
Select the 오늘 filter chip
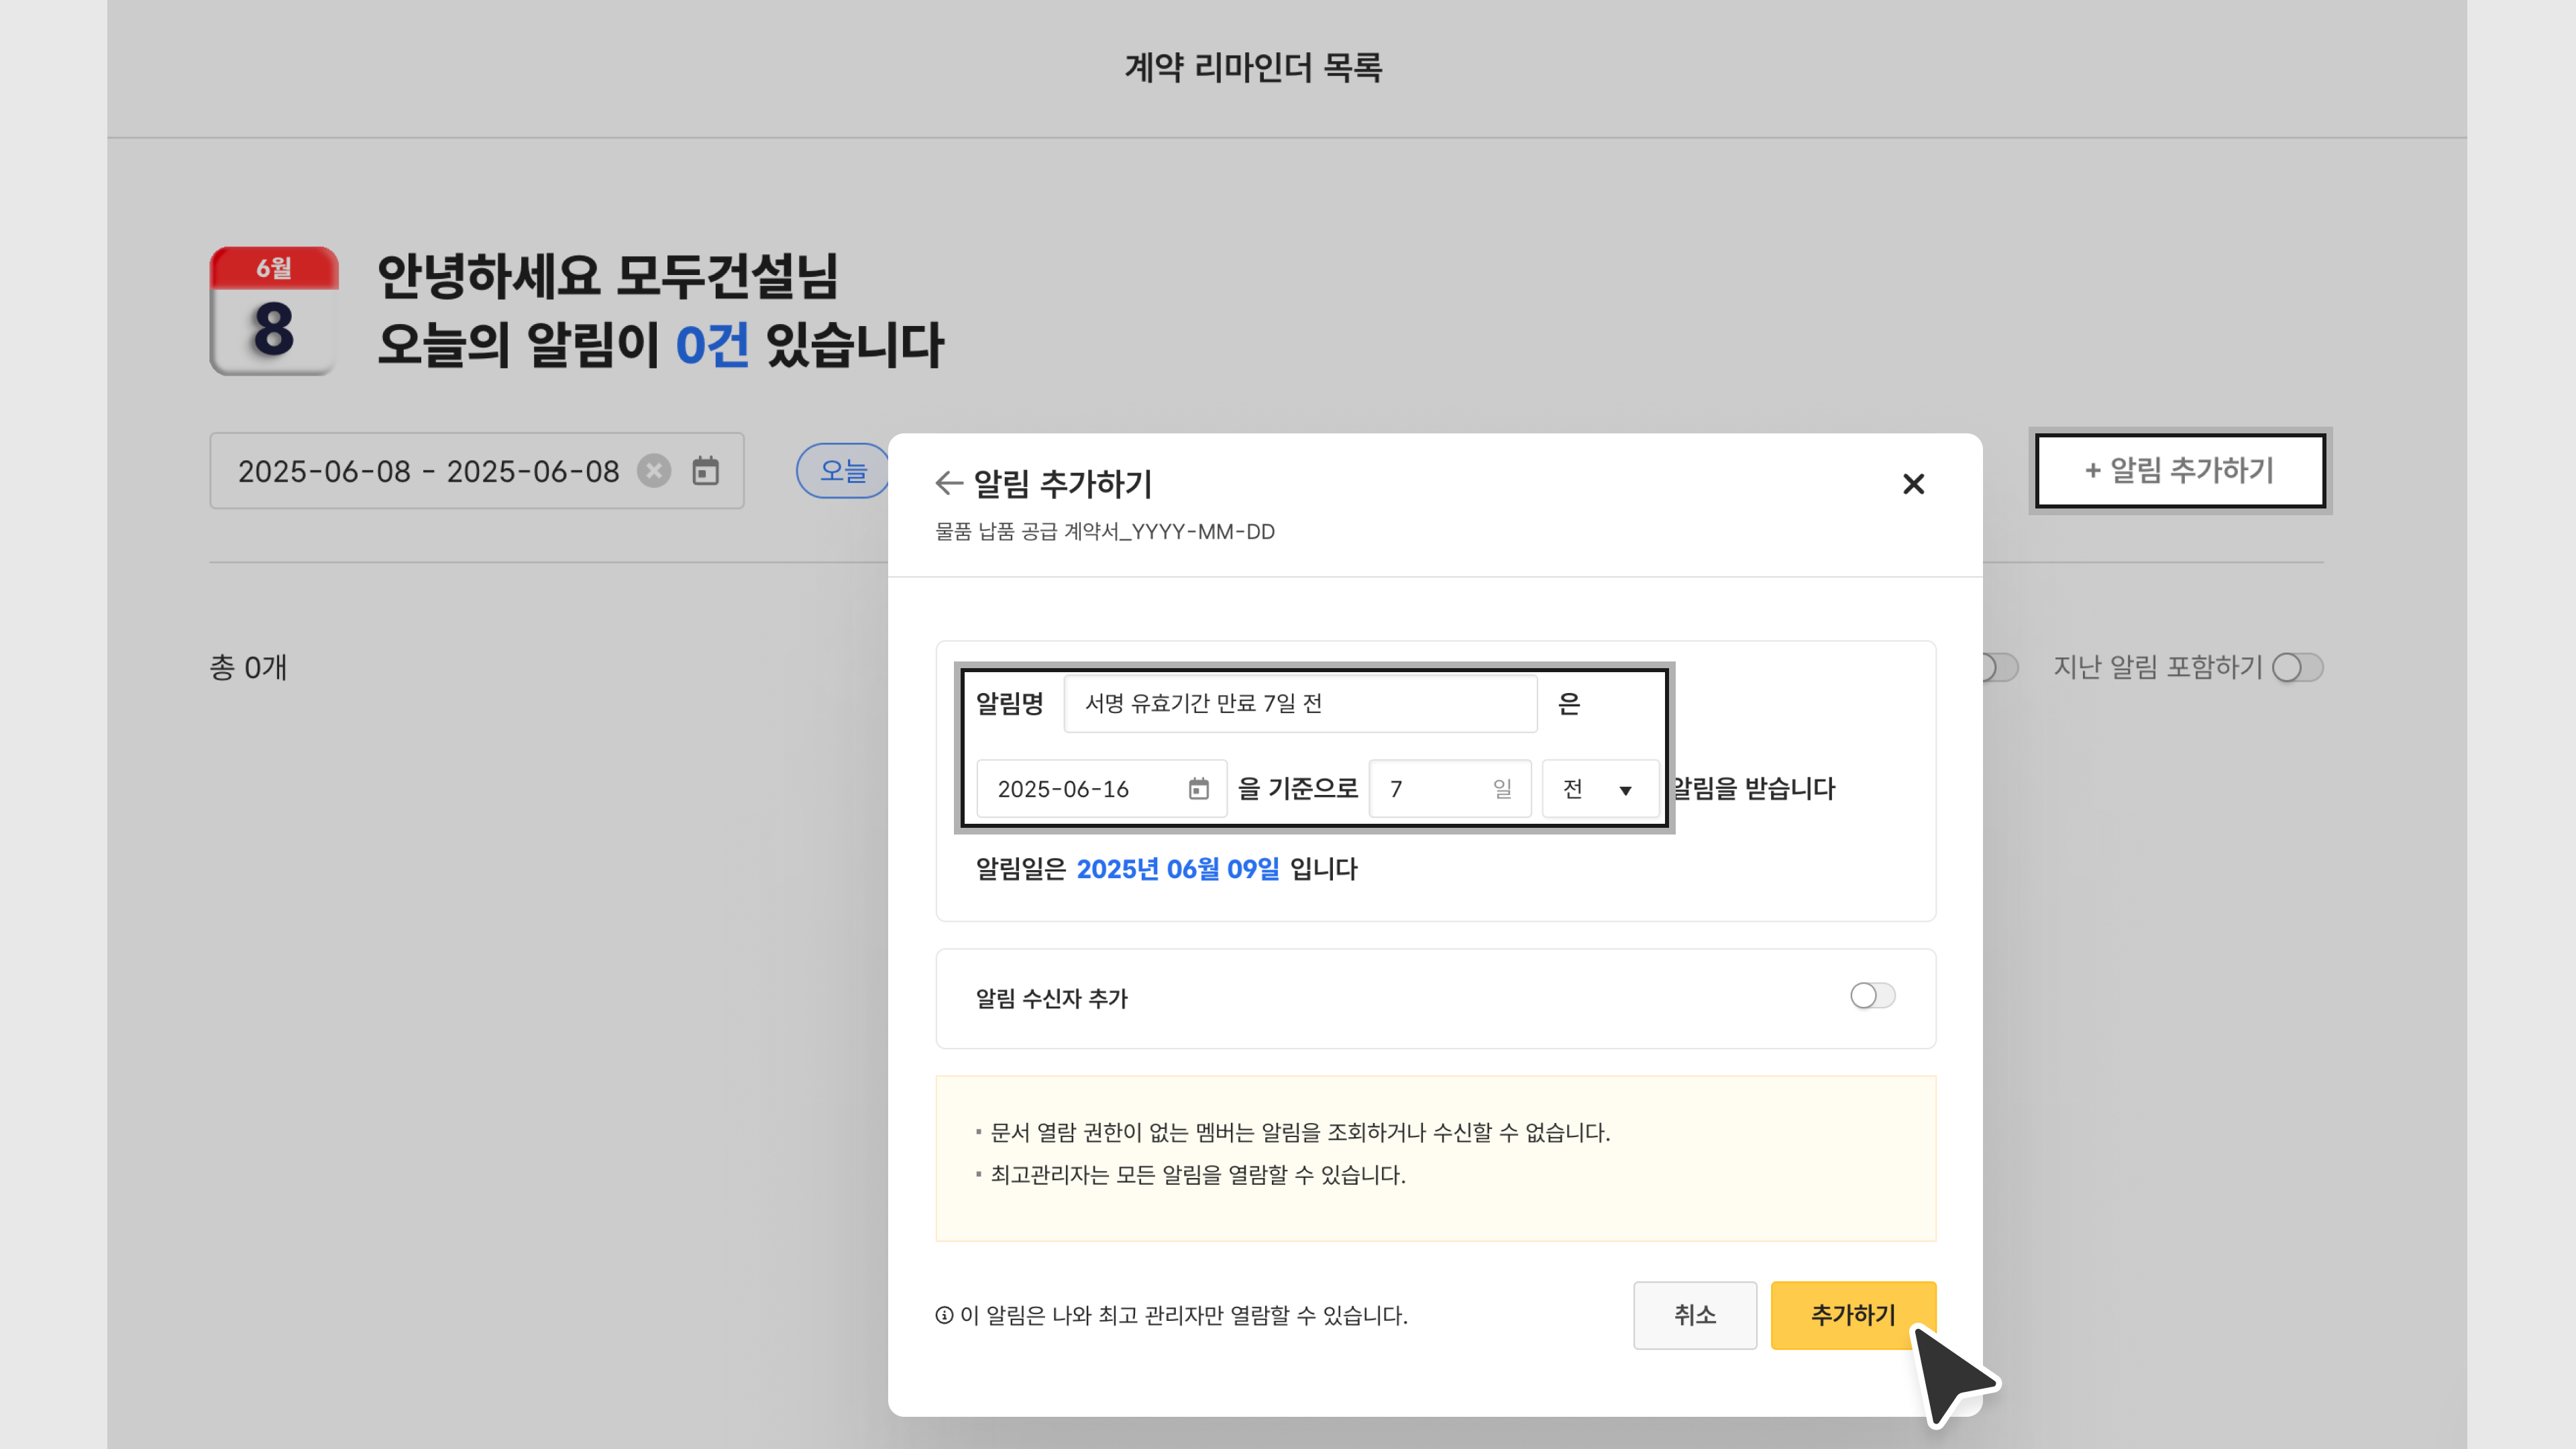842,471
